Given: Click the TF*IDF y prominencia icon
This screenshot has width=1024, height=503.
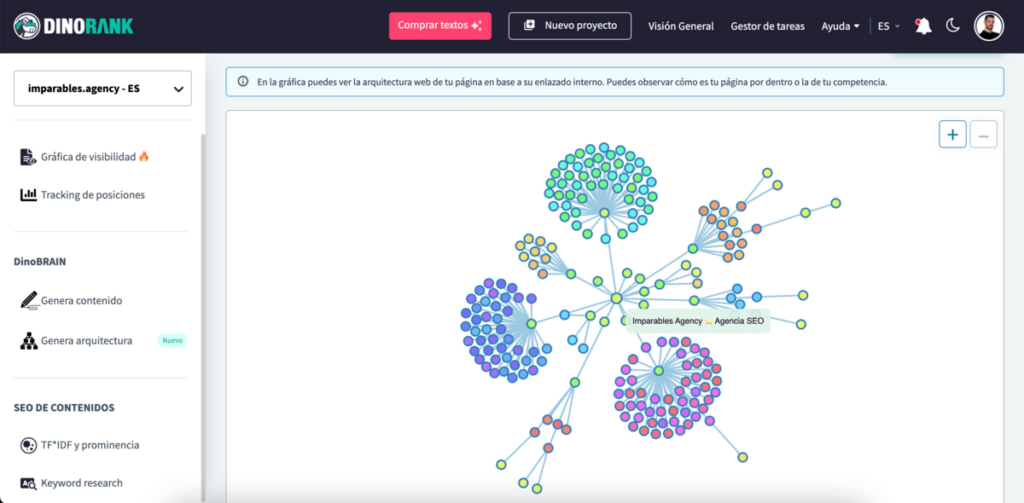Looking at the screenshot, I should (29, 445).
